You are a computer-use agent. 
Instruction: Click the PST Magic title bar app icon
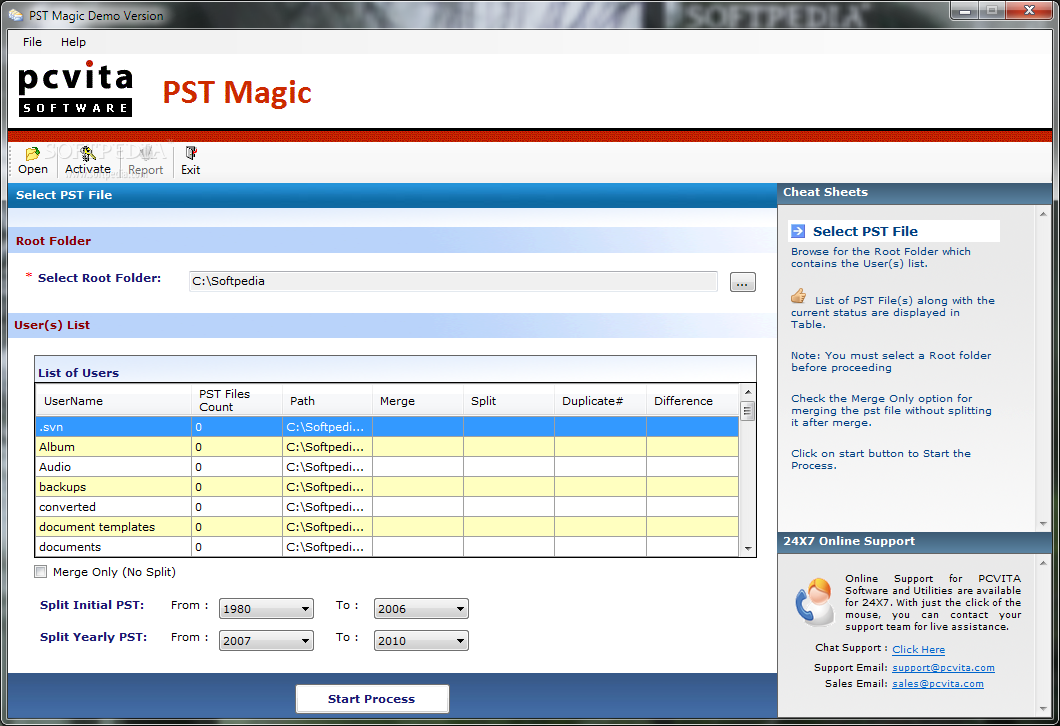coord(15,15)
